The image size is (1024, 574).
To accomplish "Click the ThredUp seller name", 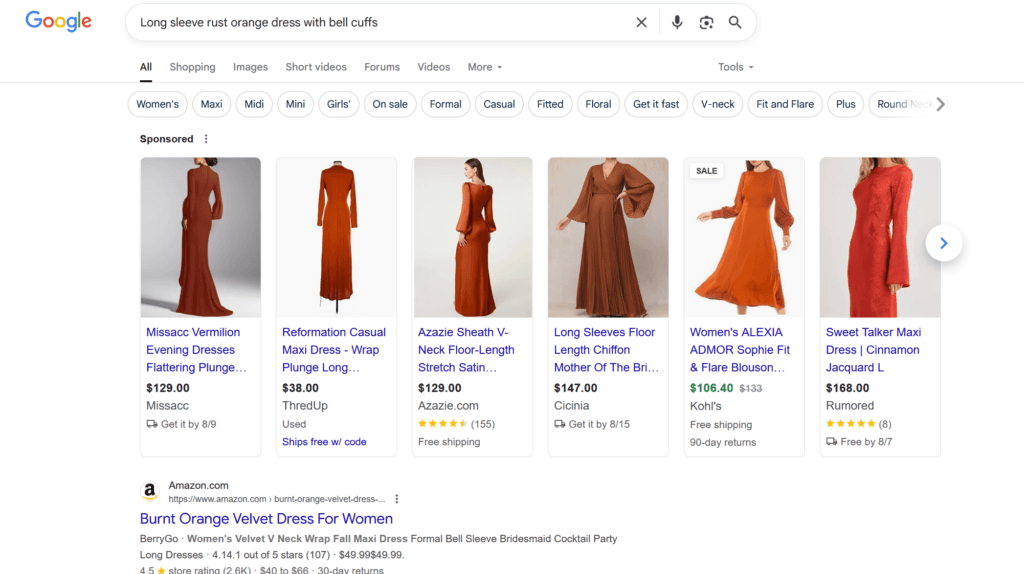I will click(x=305, y=406).
